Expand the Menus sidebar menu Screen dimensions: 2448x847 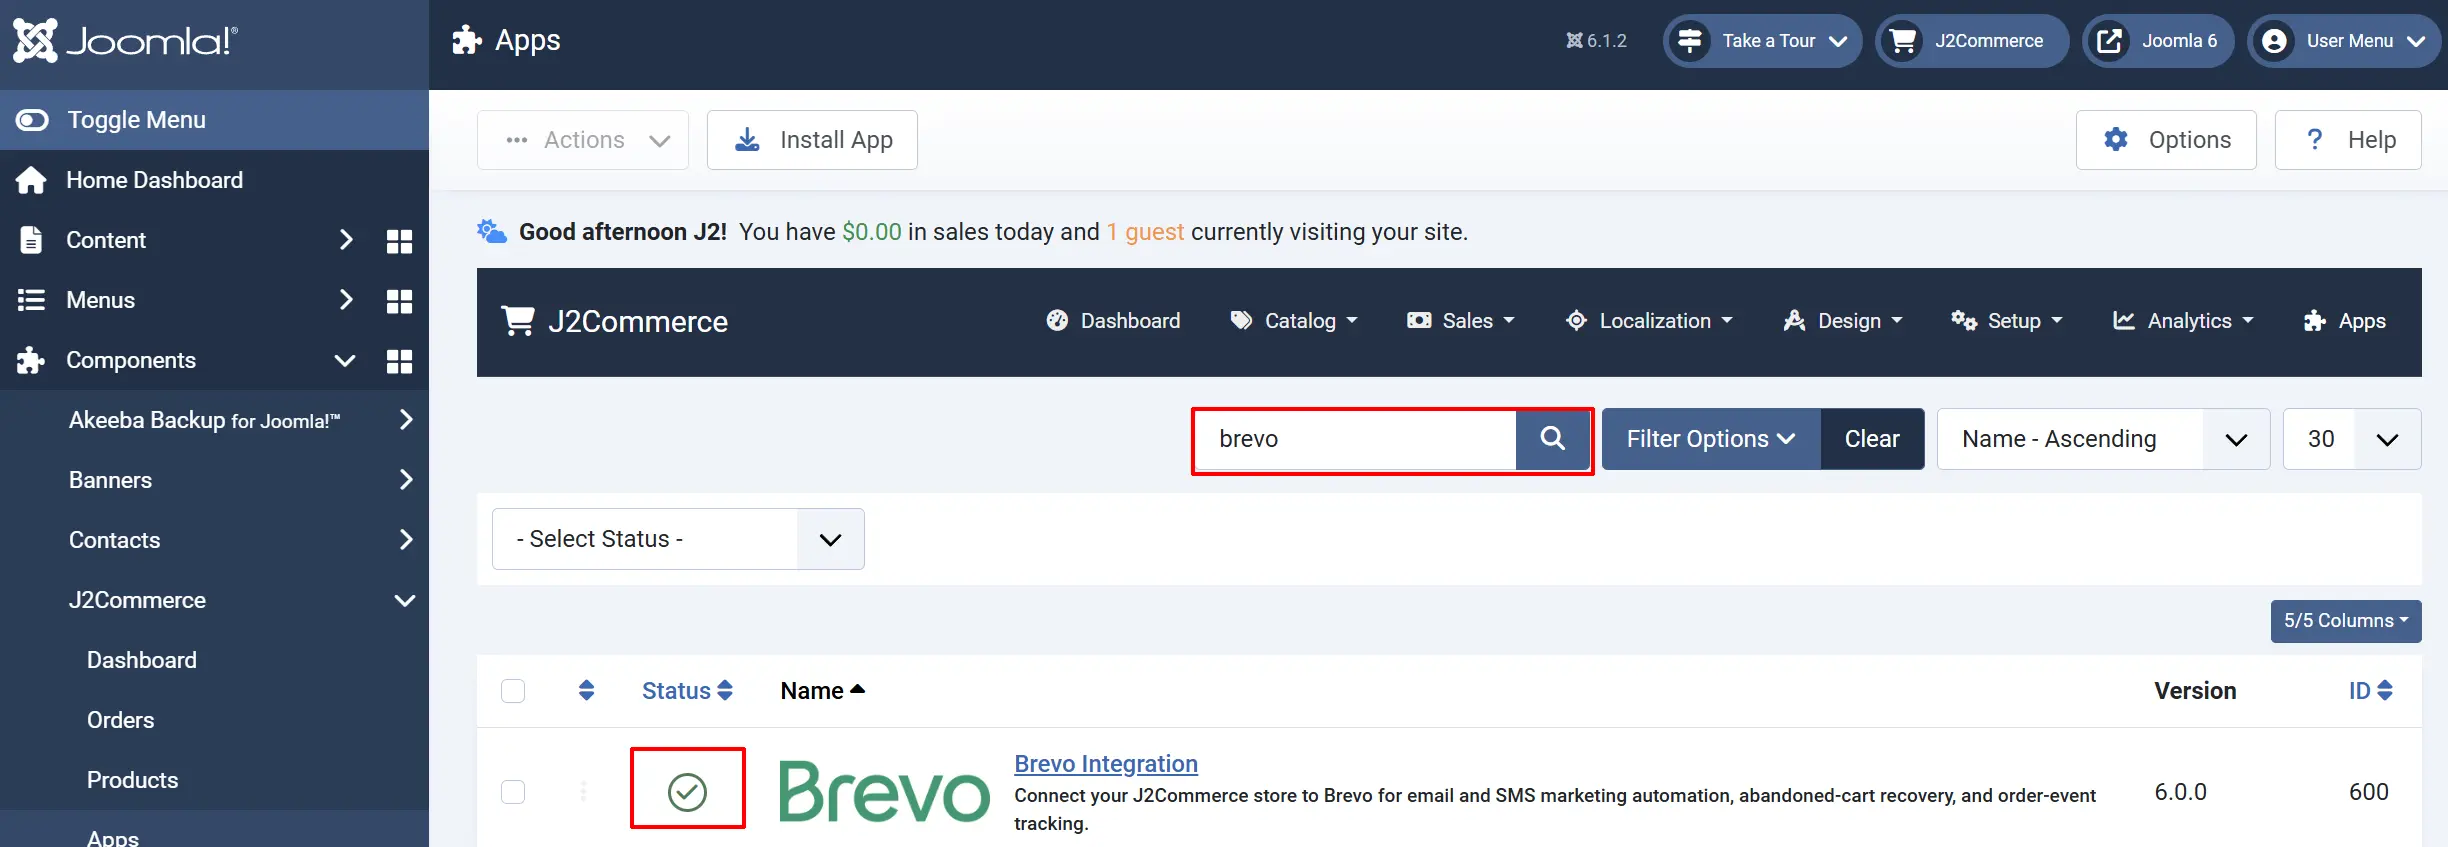pyautogui.click(x=346, y=300)
